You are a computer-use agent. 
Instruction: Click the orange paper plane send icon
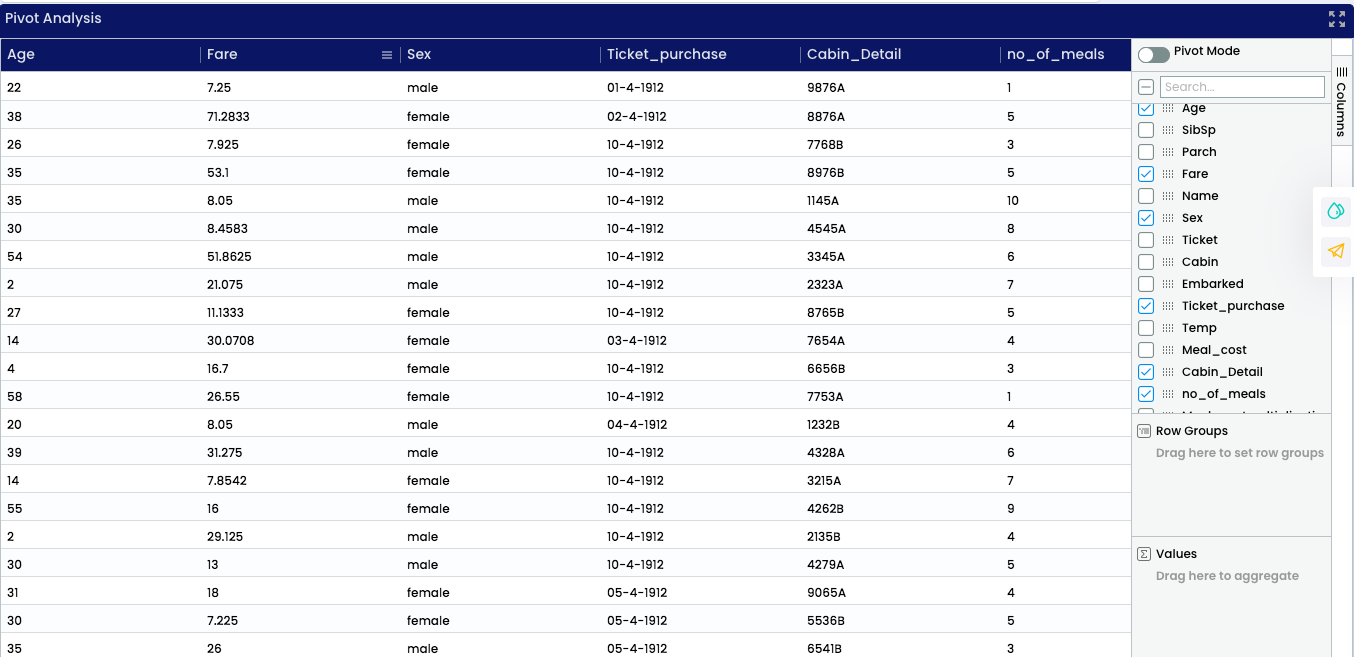(x=1335, y=251)
